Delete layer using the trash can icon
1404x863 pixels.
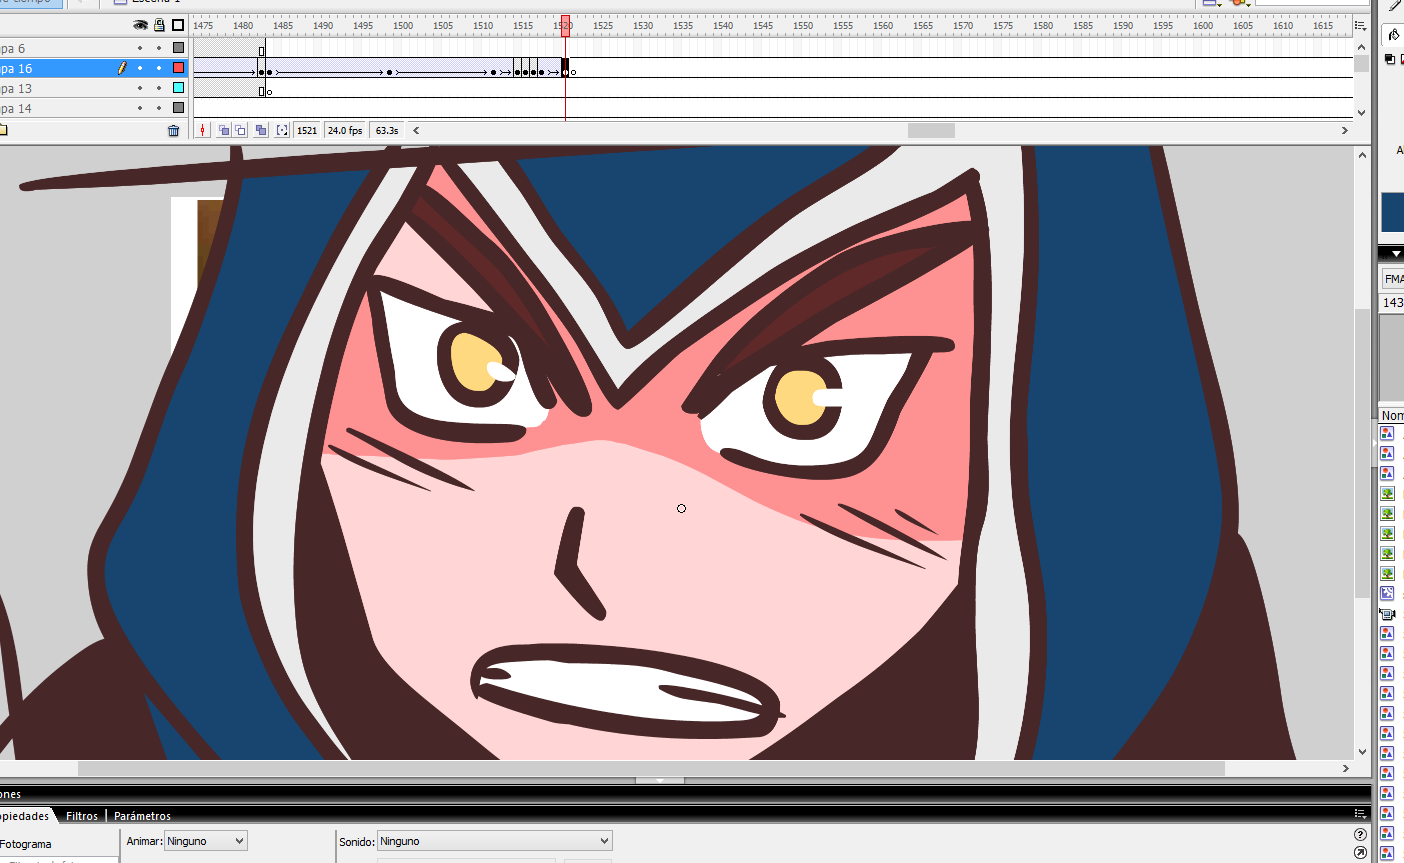[x=174, y=130]
